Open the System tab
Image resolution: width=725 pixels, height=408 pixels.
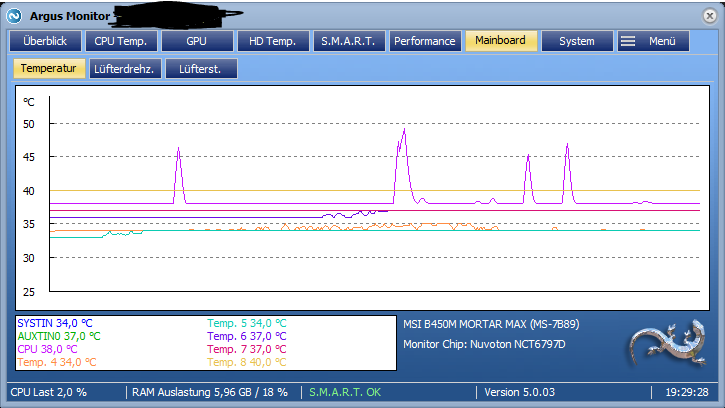(577, 41)
